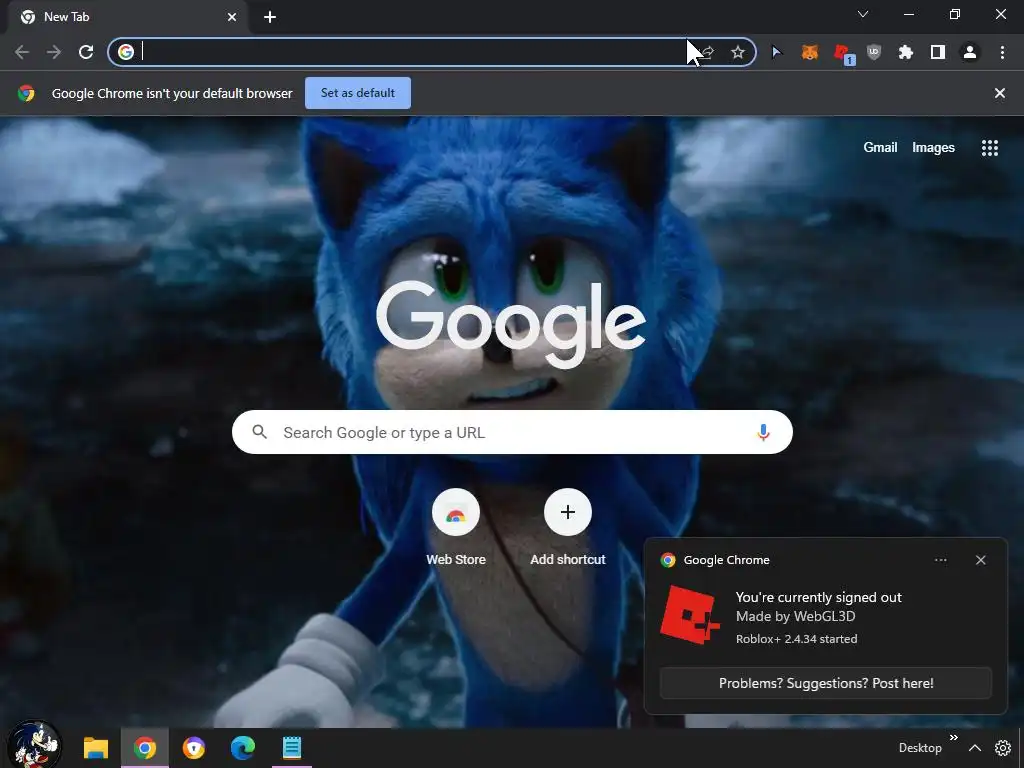Screen dimensions: 1024x768
Task: Open the uBlock Origin shield extension
Action: pos(874,52)
